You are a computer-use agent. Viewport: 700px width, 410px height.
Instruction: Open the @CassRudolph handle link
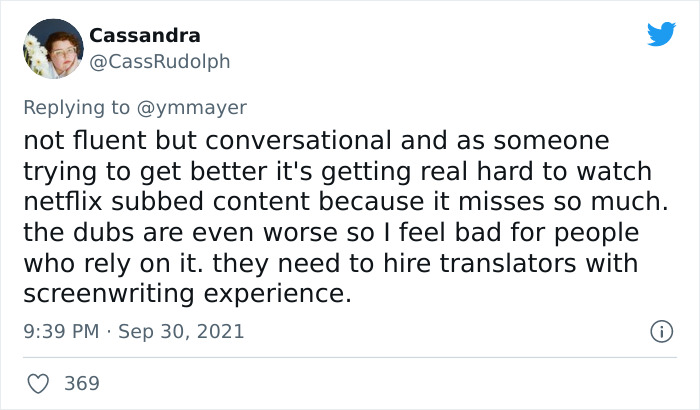pos(160,62)
